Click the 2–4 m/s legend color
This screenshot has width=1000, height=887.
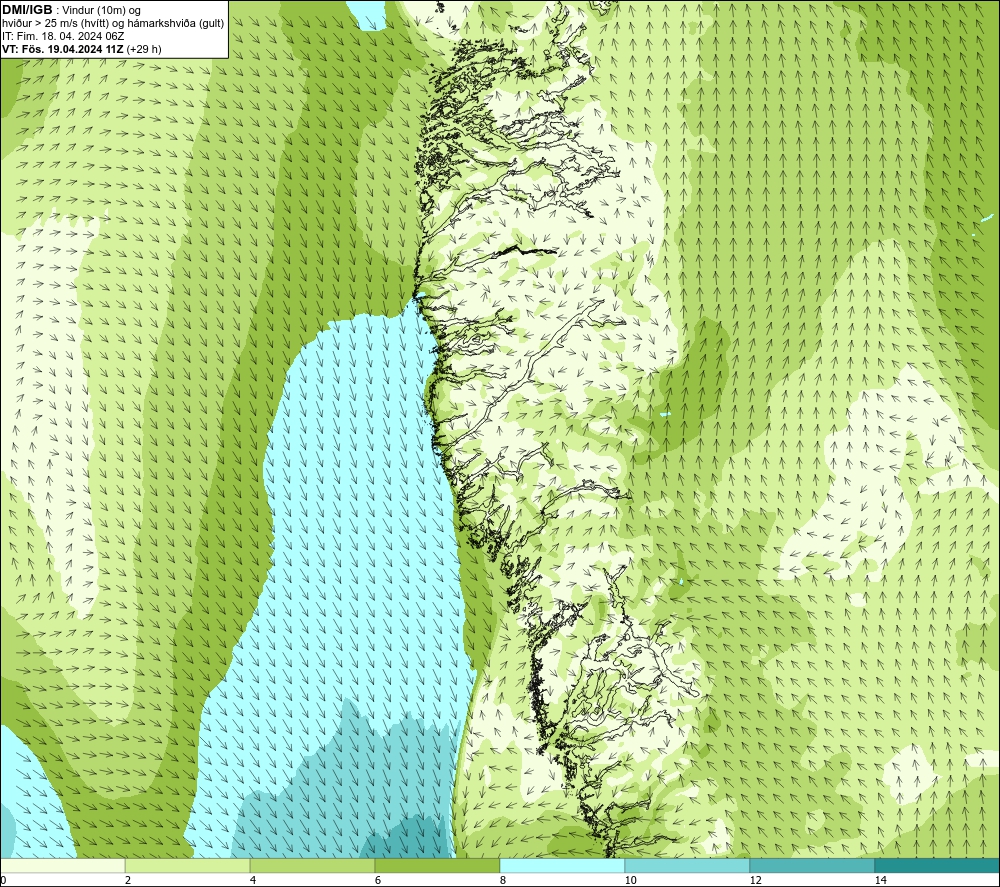(188, 866)
